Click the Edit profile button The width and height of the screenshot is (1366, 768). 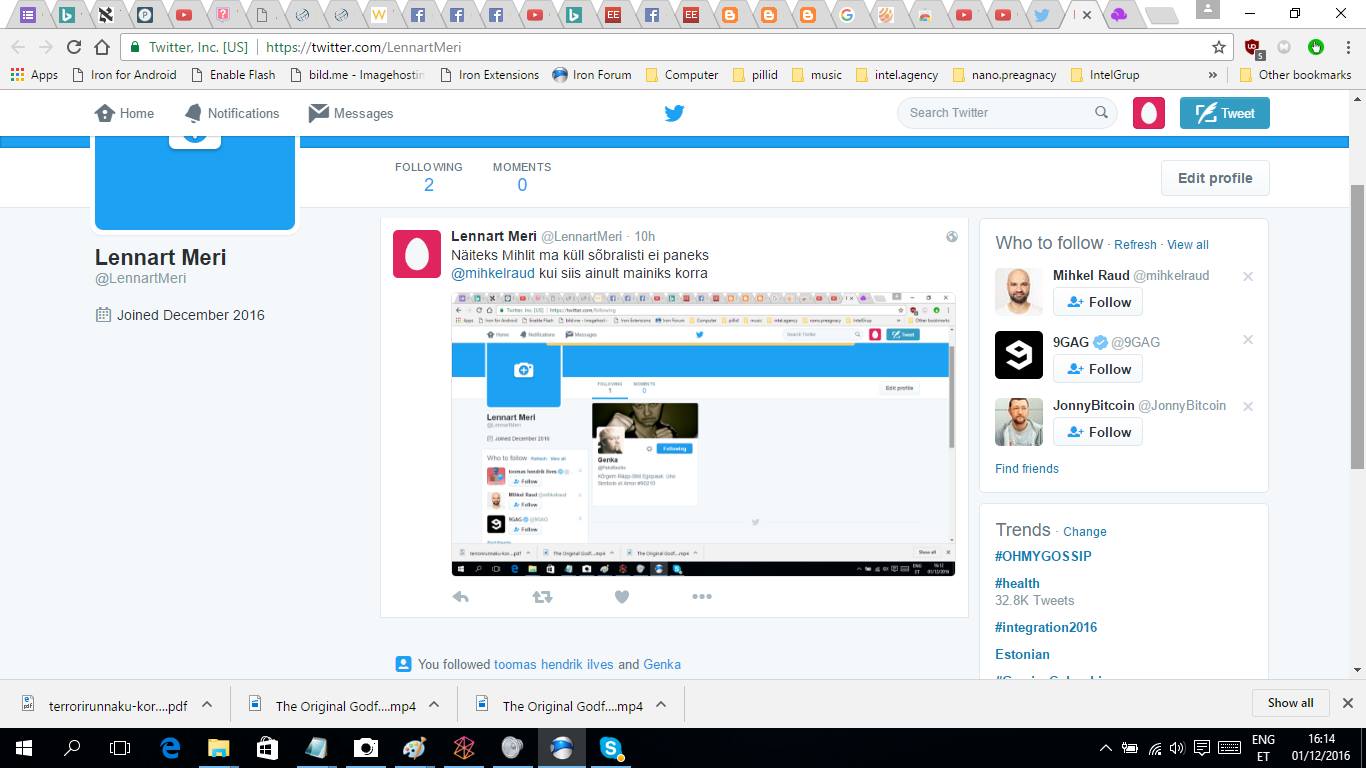click(x=1215, y=178)
